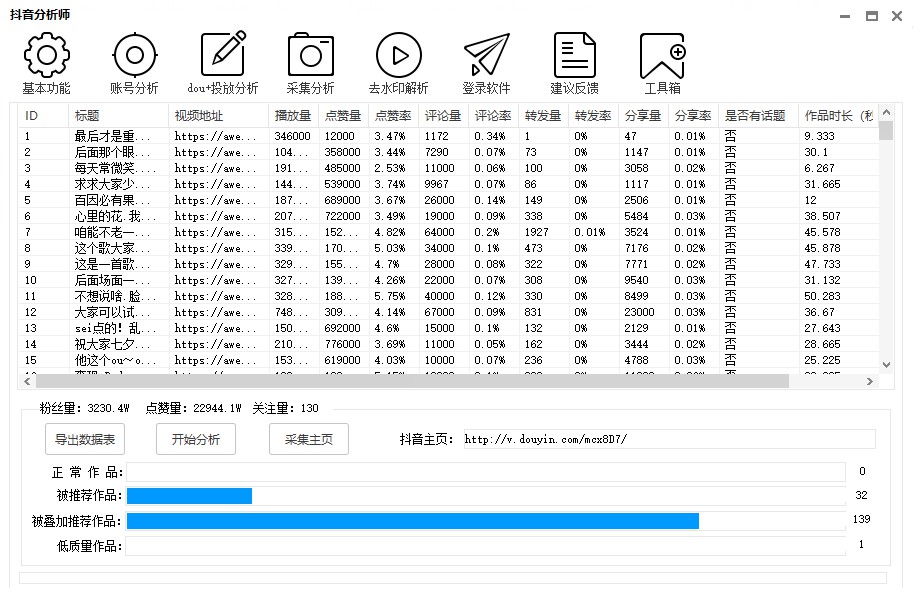
Task: Focus the 抖音主页 URL field
Action: click(669, 439)
